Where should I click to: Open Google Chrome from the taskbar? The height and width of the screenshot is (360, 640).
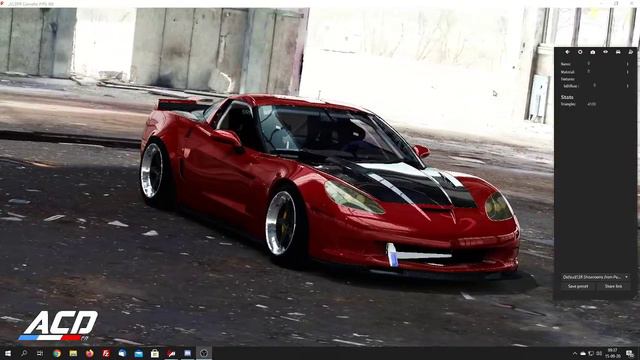(x=57, y=353)
